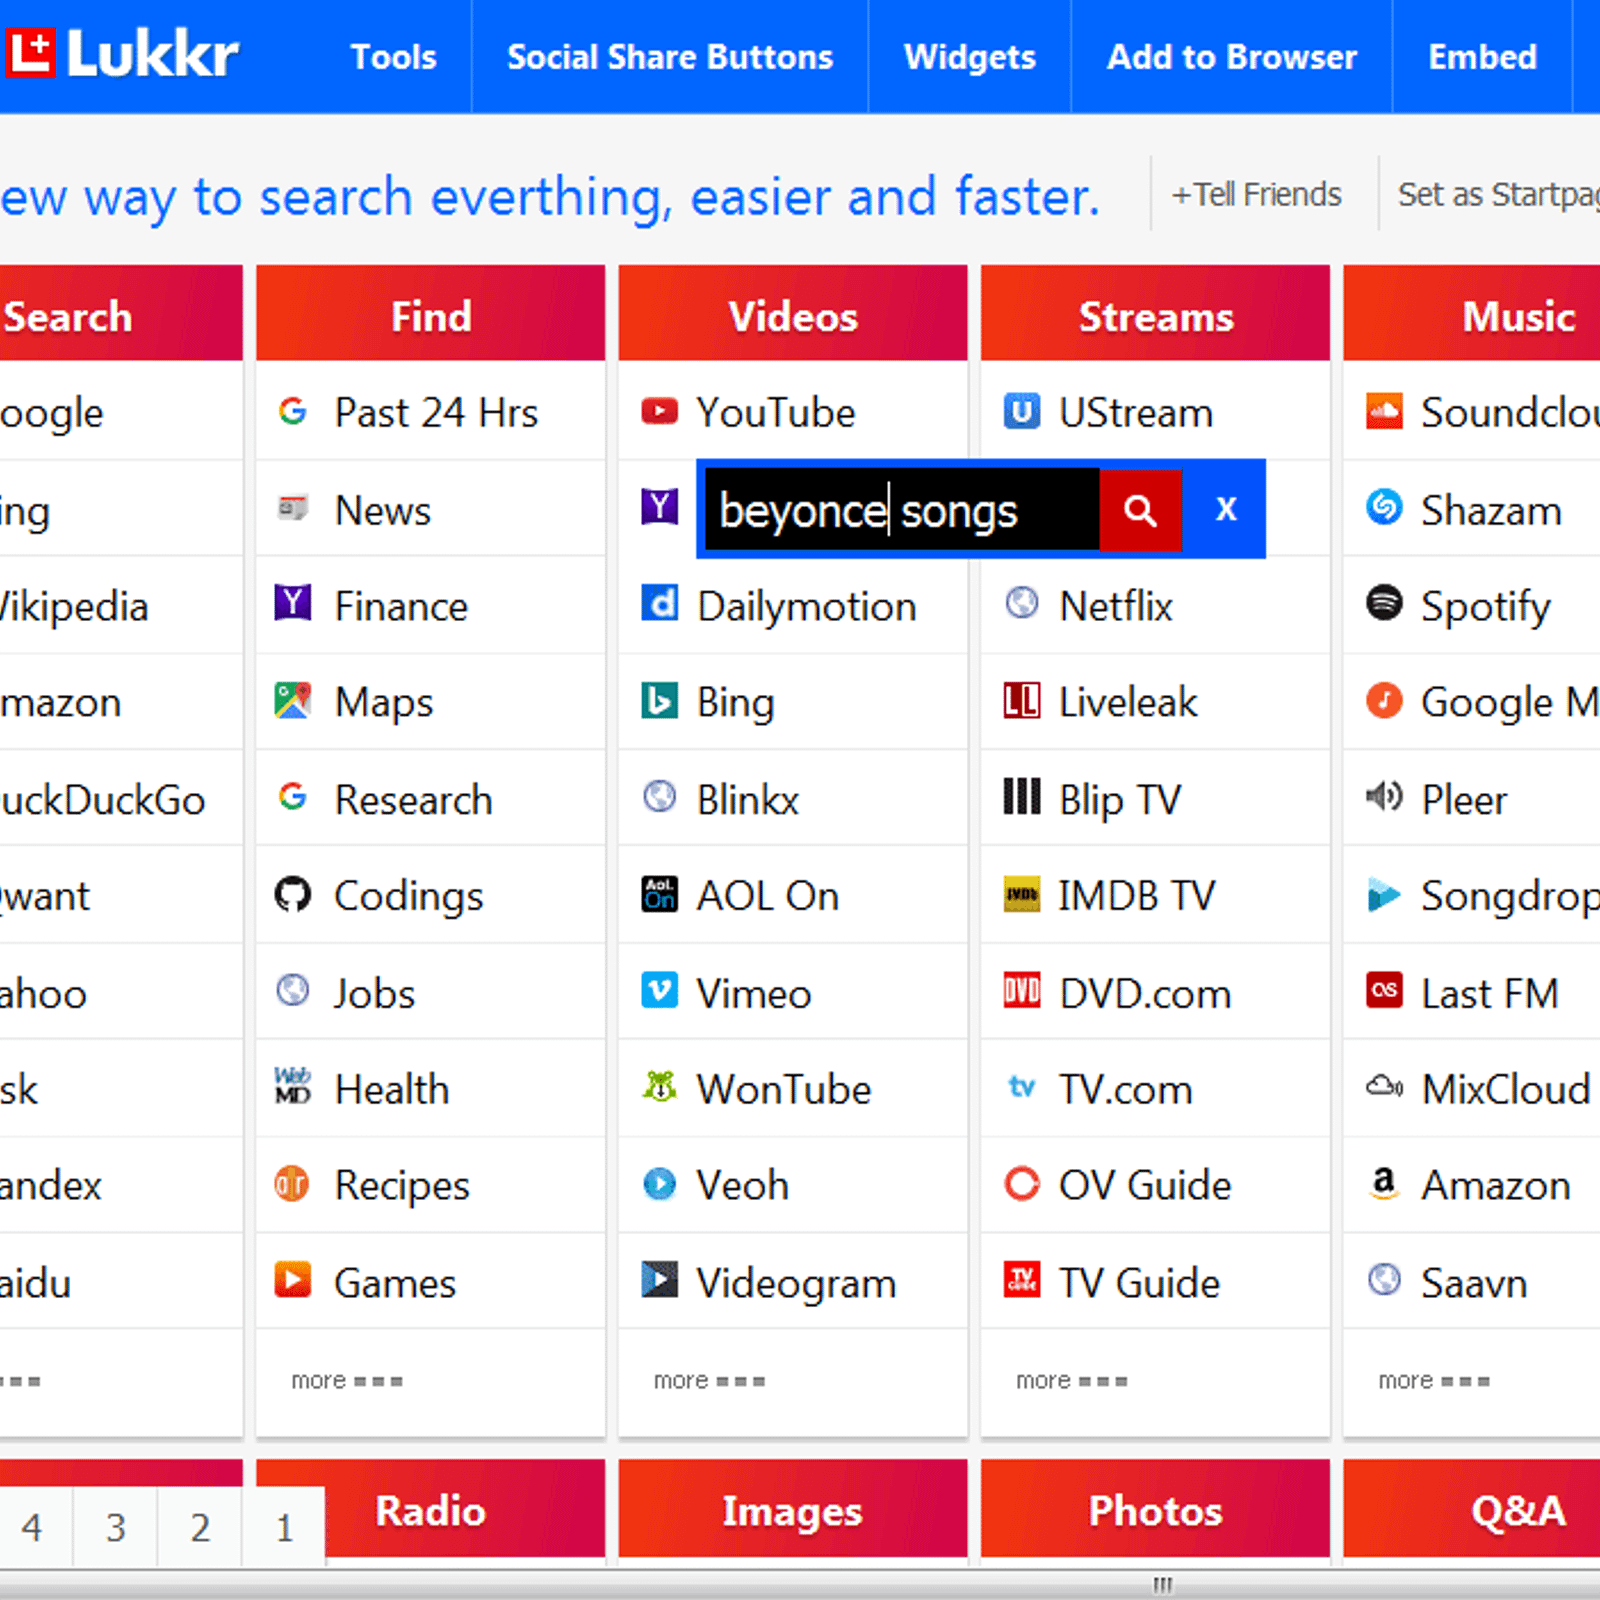Click the WebMD icon beside Health
The image size is (1600, 1600).
pos(292,1086)
